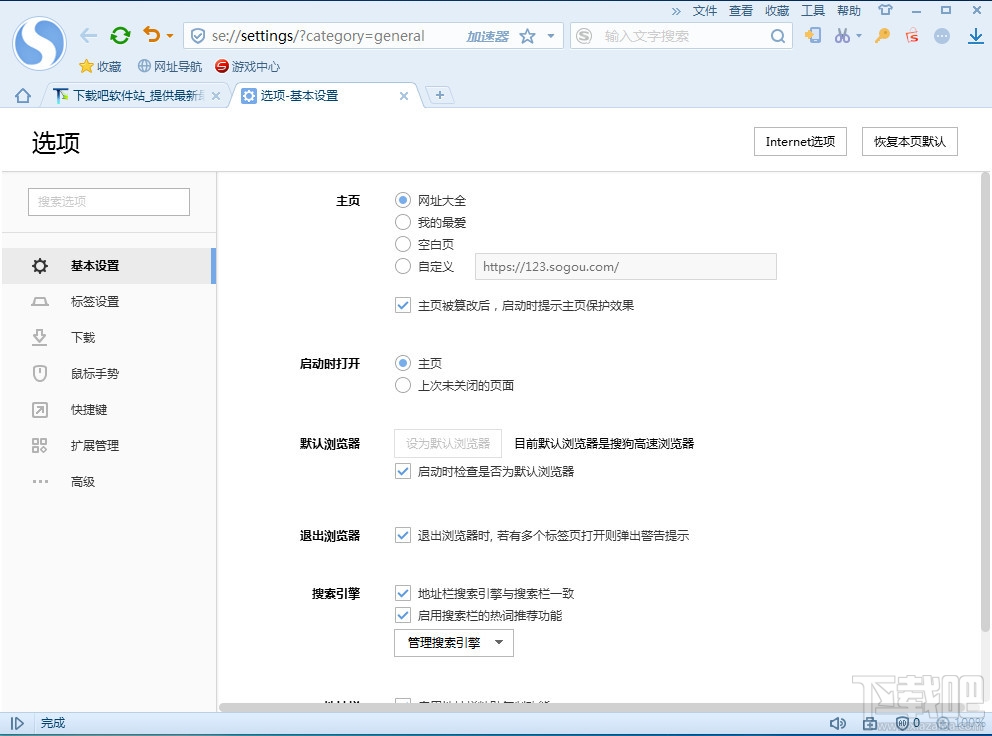Image resolution: width=992 pixels, height=736 pixels.
Task: Go back with the back arrow
Action: click(89, 36)
